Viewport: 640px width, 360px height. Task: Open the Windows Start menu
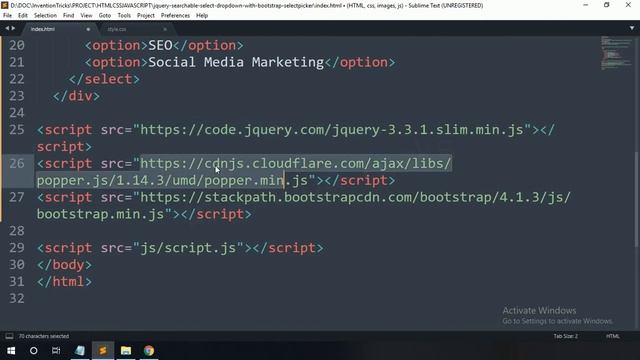11,351
